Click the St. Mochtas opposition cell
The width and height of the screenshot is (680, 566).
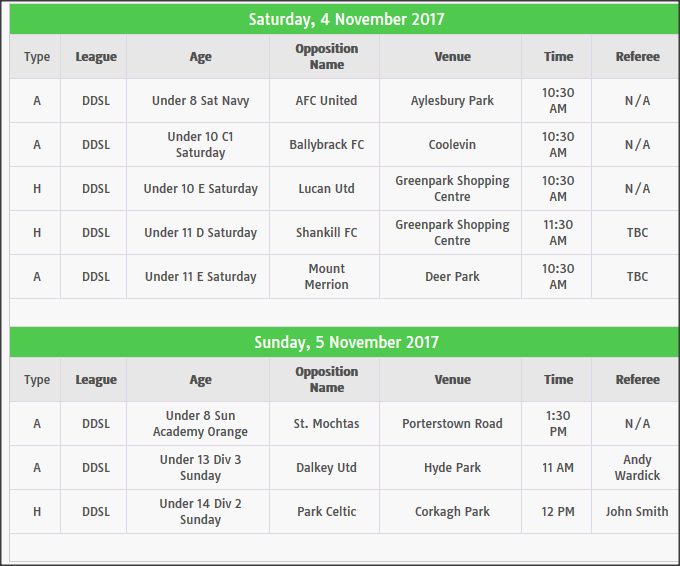pyautogui.click(x=326, y=424)
